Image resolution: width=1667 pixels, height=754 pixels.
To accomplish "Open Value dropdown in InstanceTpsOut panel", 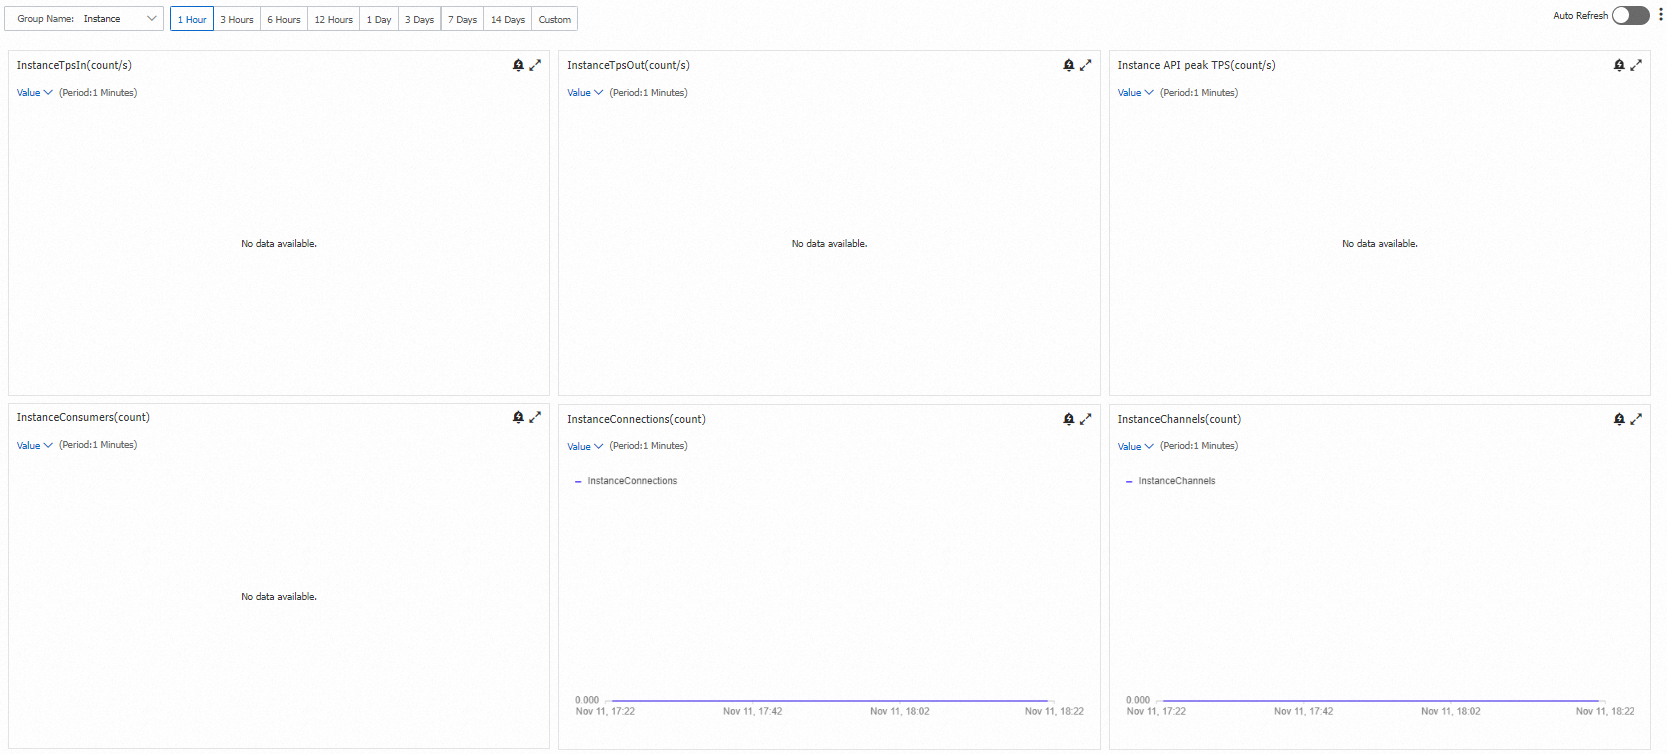I will [x=585, y=93].
